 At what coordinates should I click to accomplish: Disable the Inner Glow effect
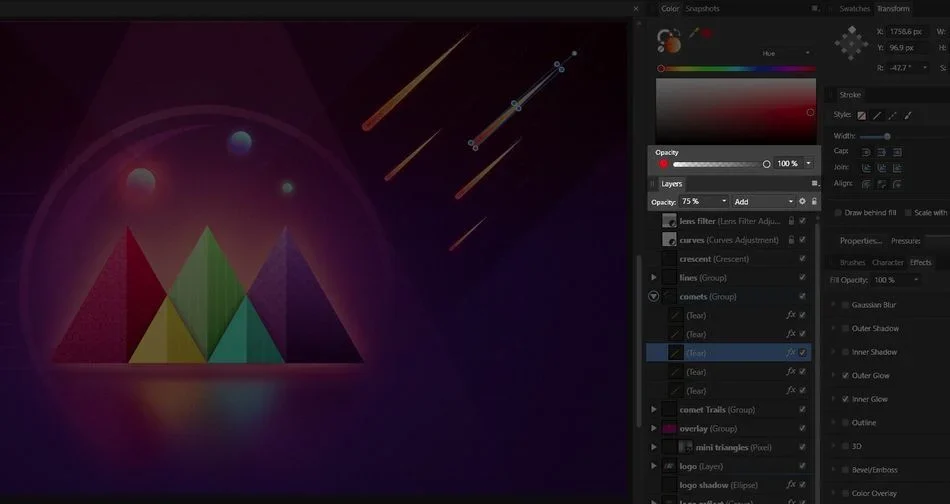(x=845, y=399)
